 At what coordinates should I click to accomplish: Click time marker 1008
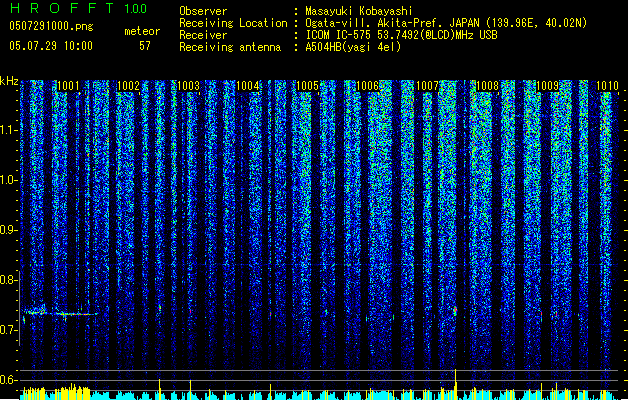(x=487, y=85)
